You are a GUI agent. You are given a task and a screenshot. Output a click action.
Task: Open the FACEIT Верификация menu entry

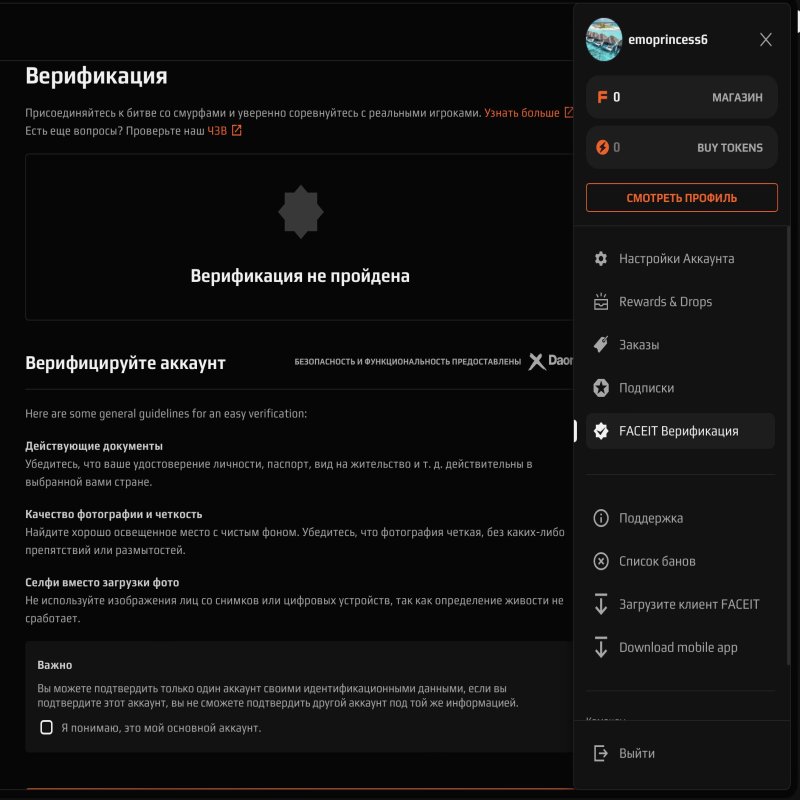click(x=680, y=431)
